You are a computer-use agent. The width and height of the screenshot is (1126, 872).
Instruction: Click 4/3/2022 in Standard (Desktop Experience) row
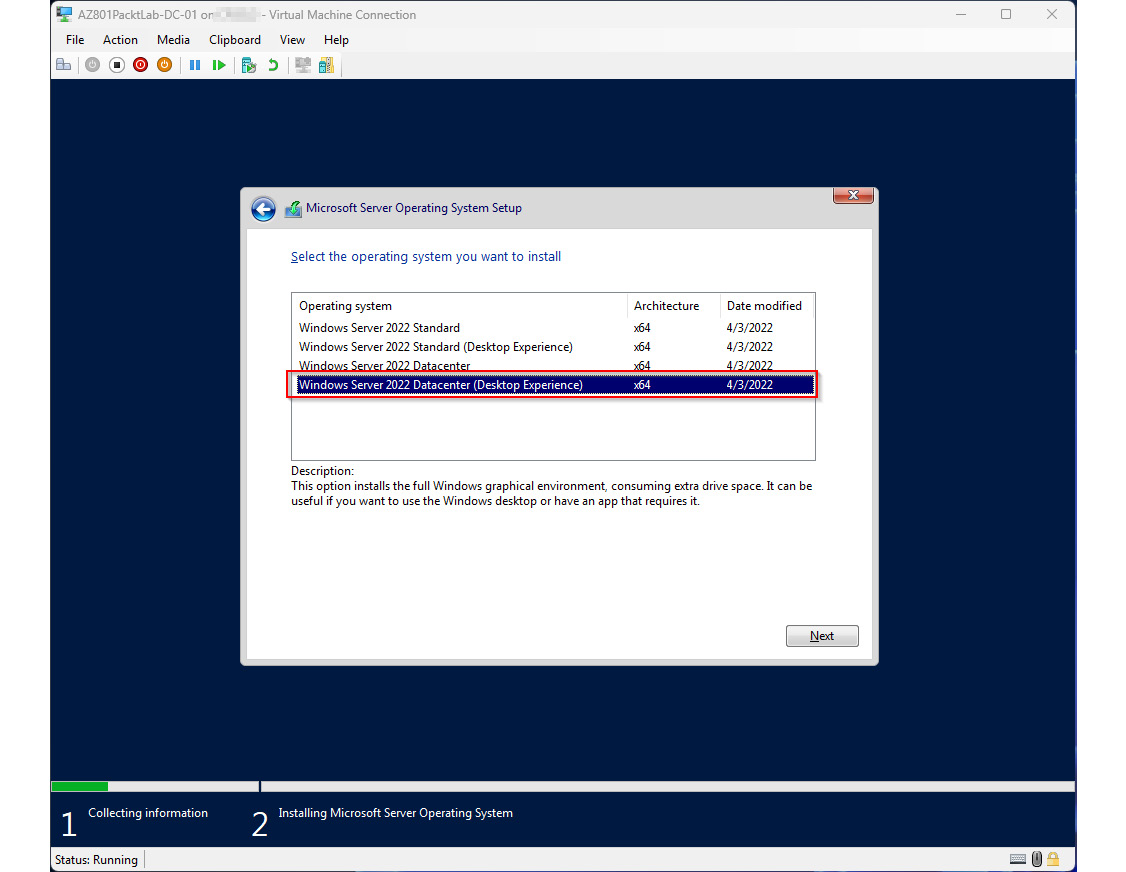coord(749,347)
